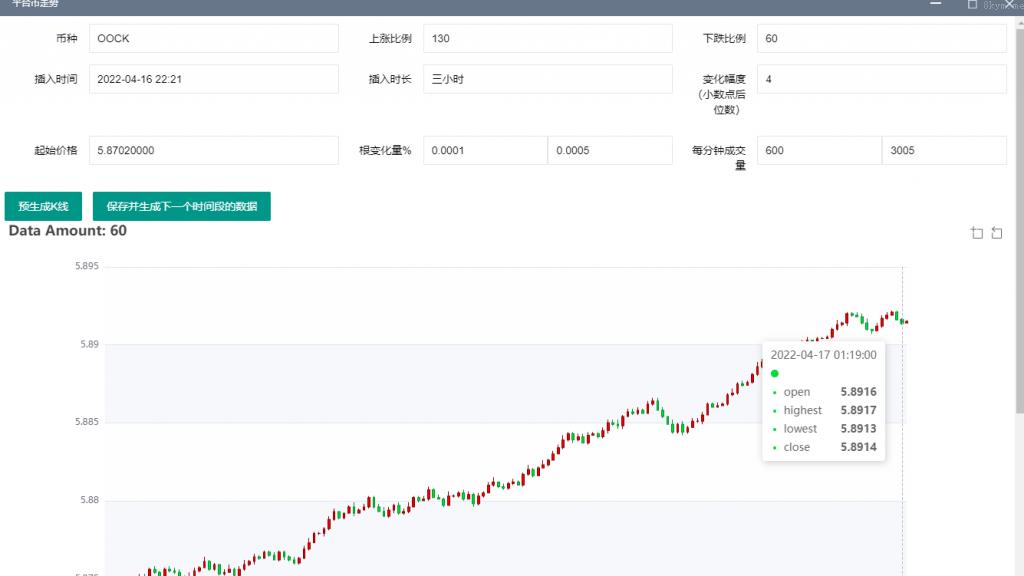
Task: Close the dialog with the X icon
Action: click(x=1009, y=4)
